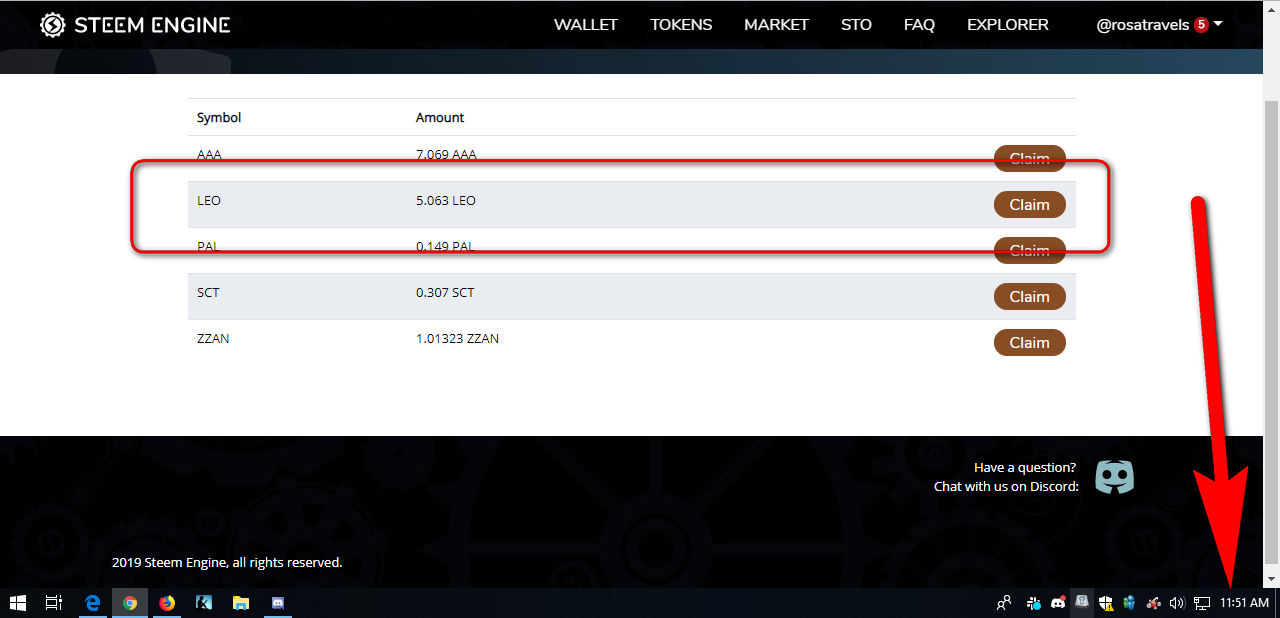
Task: Open the volume speaker control
Action: (1177, 603)
